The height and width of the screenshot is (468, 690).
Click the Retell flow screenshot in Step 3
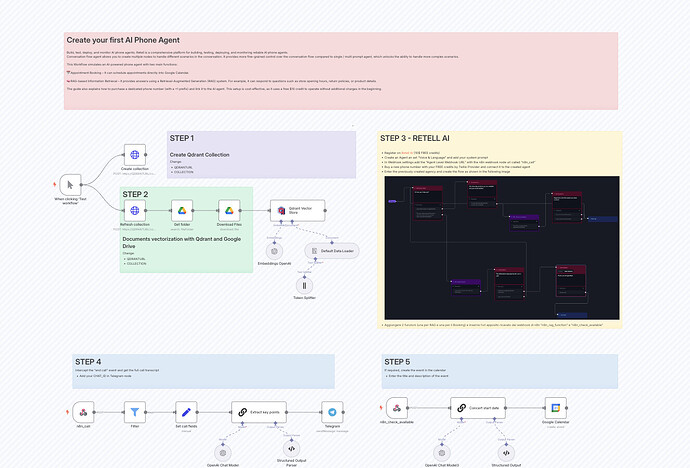coord(502,248)
